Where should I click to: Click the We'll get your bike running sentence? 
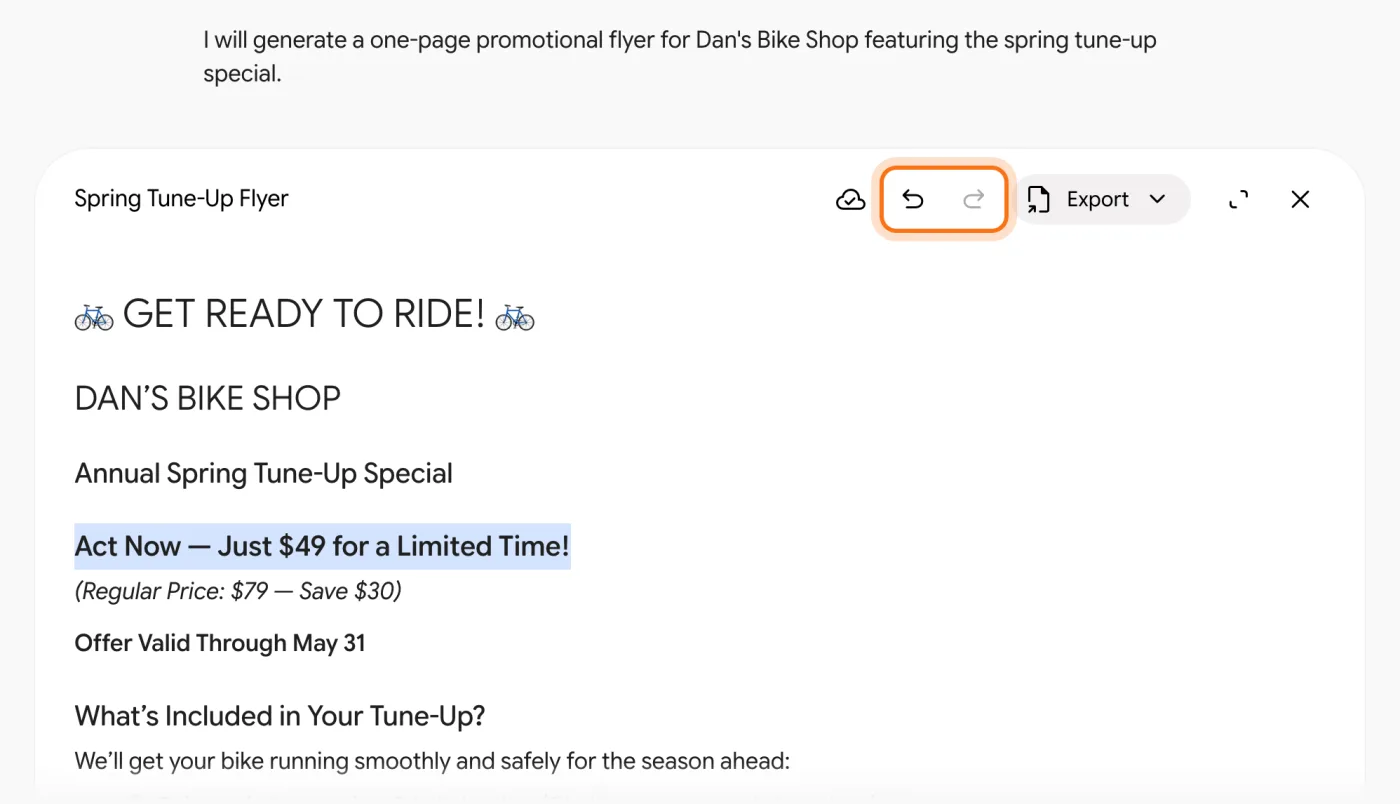432,762
